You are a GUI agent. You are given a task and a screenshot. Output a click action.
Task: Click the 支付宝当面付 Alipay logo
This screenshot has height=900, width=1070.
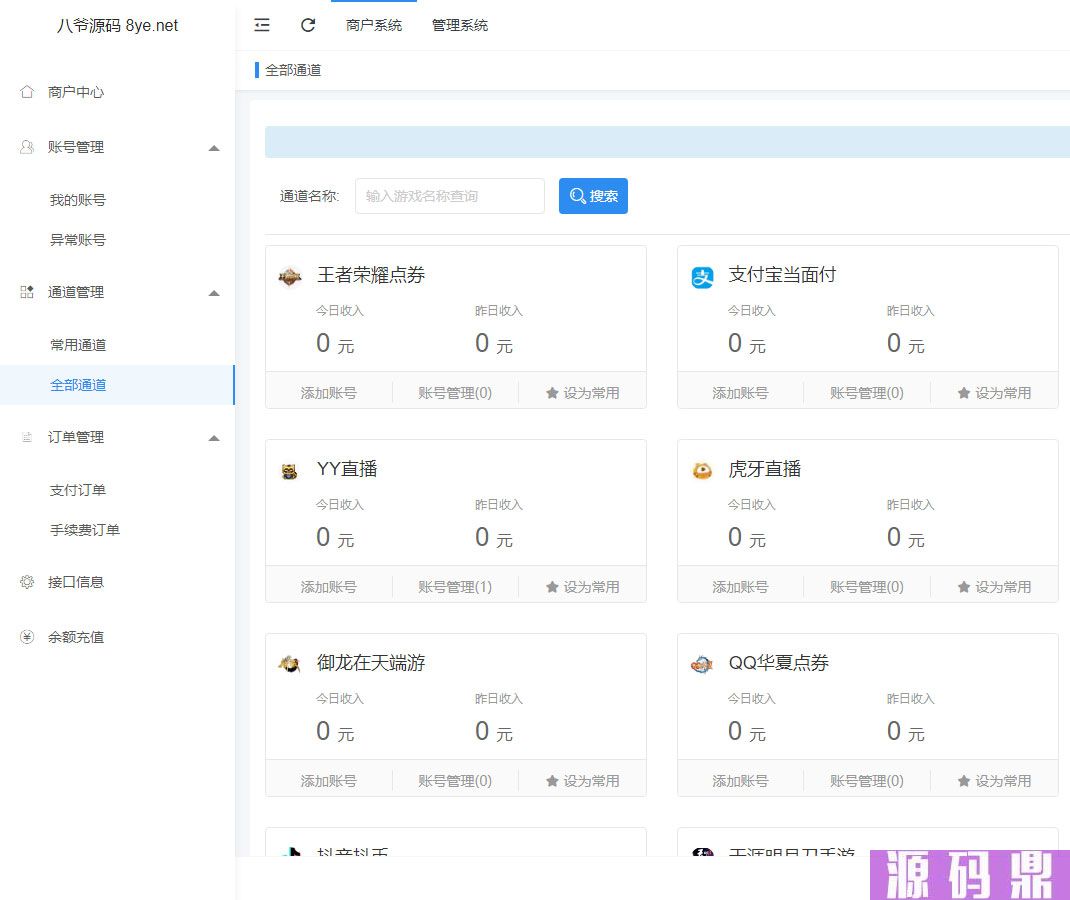pyautogui.click(x=702, y=277)
